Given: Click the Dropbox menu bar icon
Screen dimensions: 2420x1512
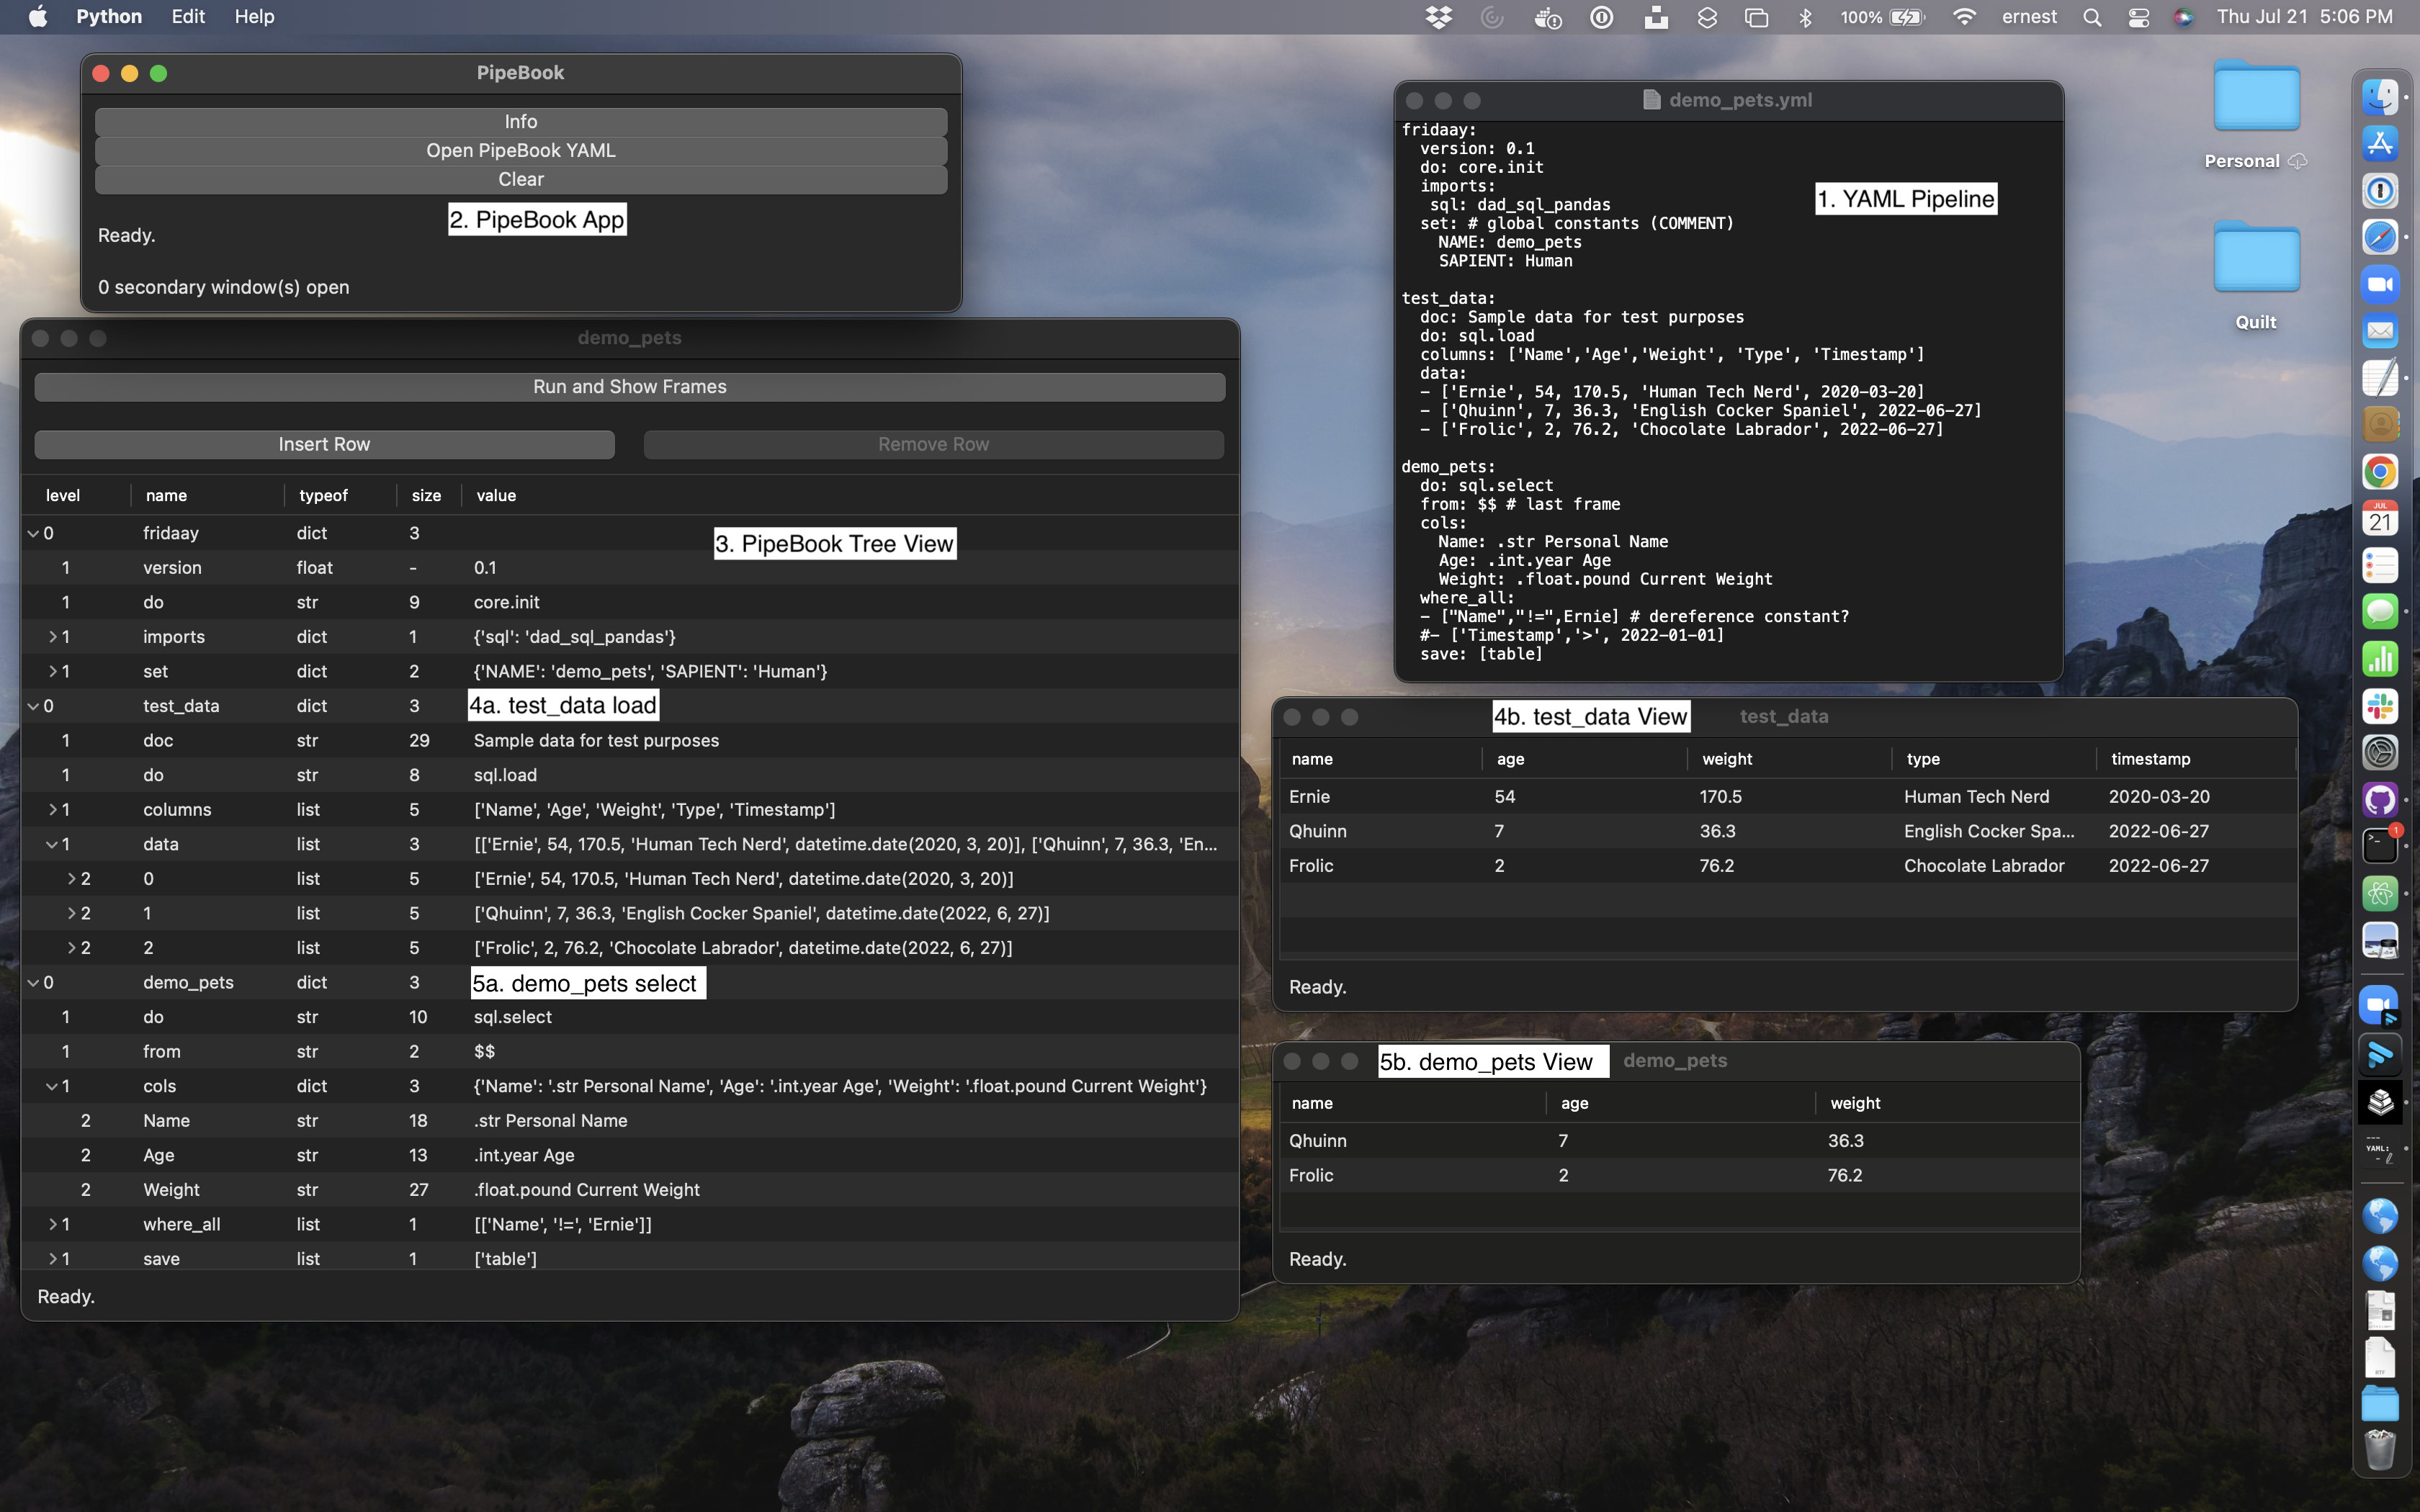Looking at the screenshot, I should [1438, 17].
